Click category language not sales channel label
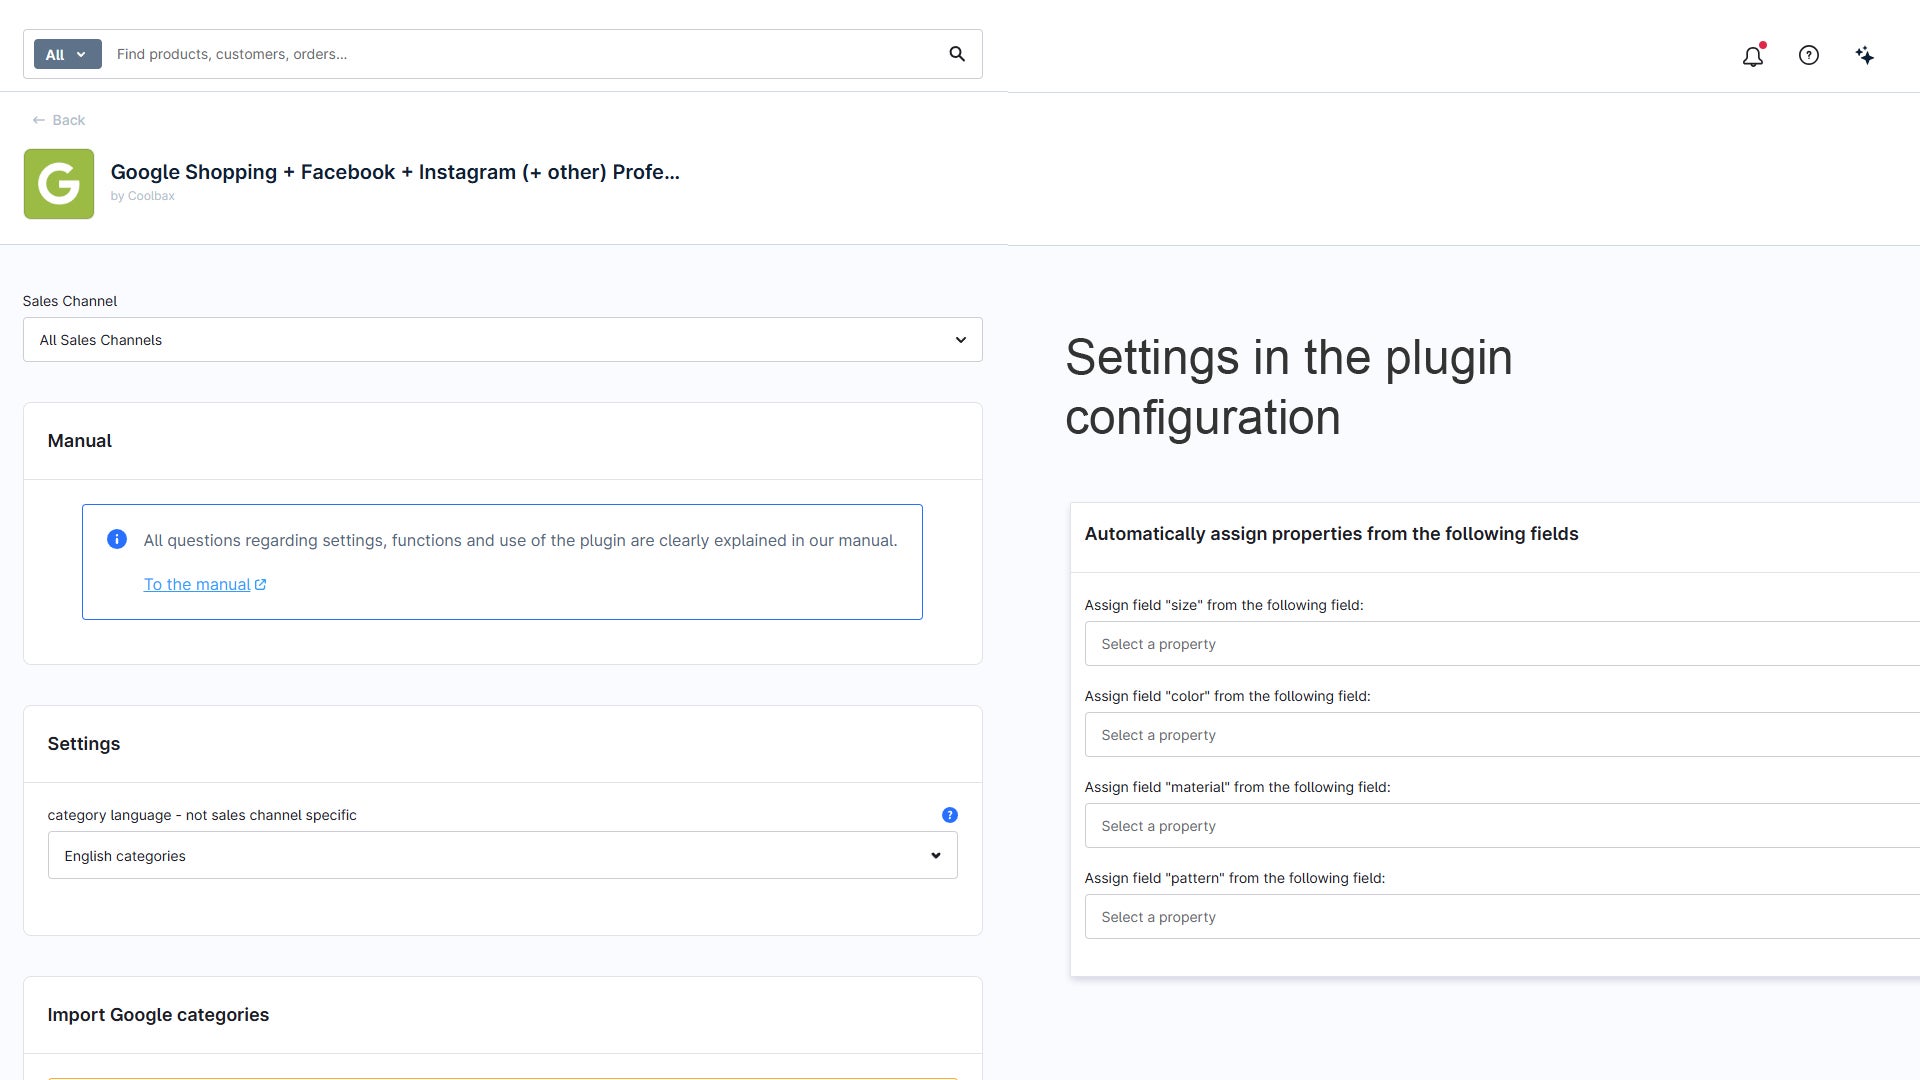Viewport: 1920px width, 1080px height. pos(202,815)
